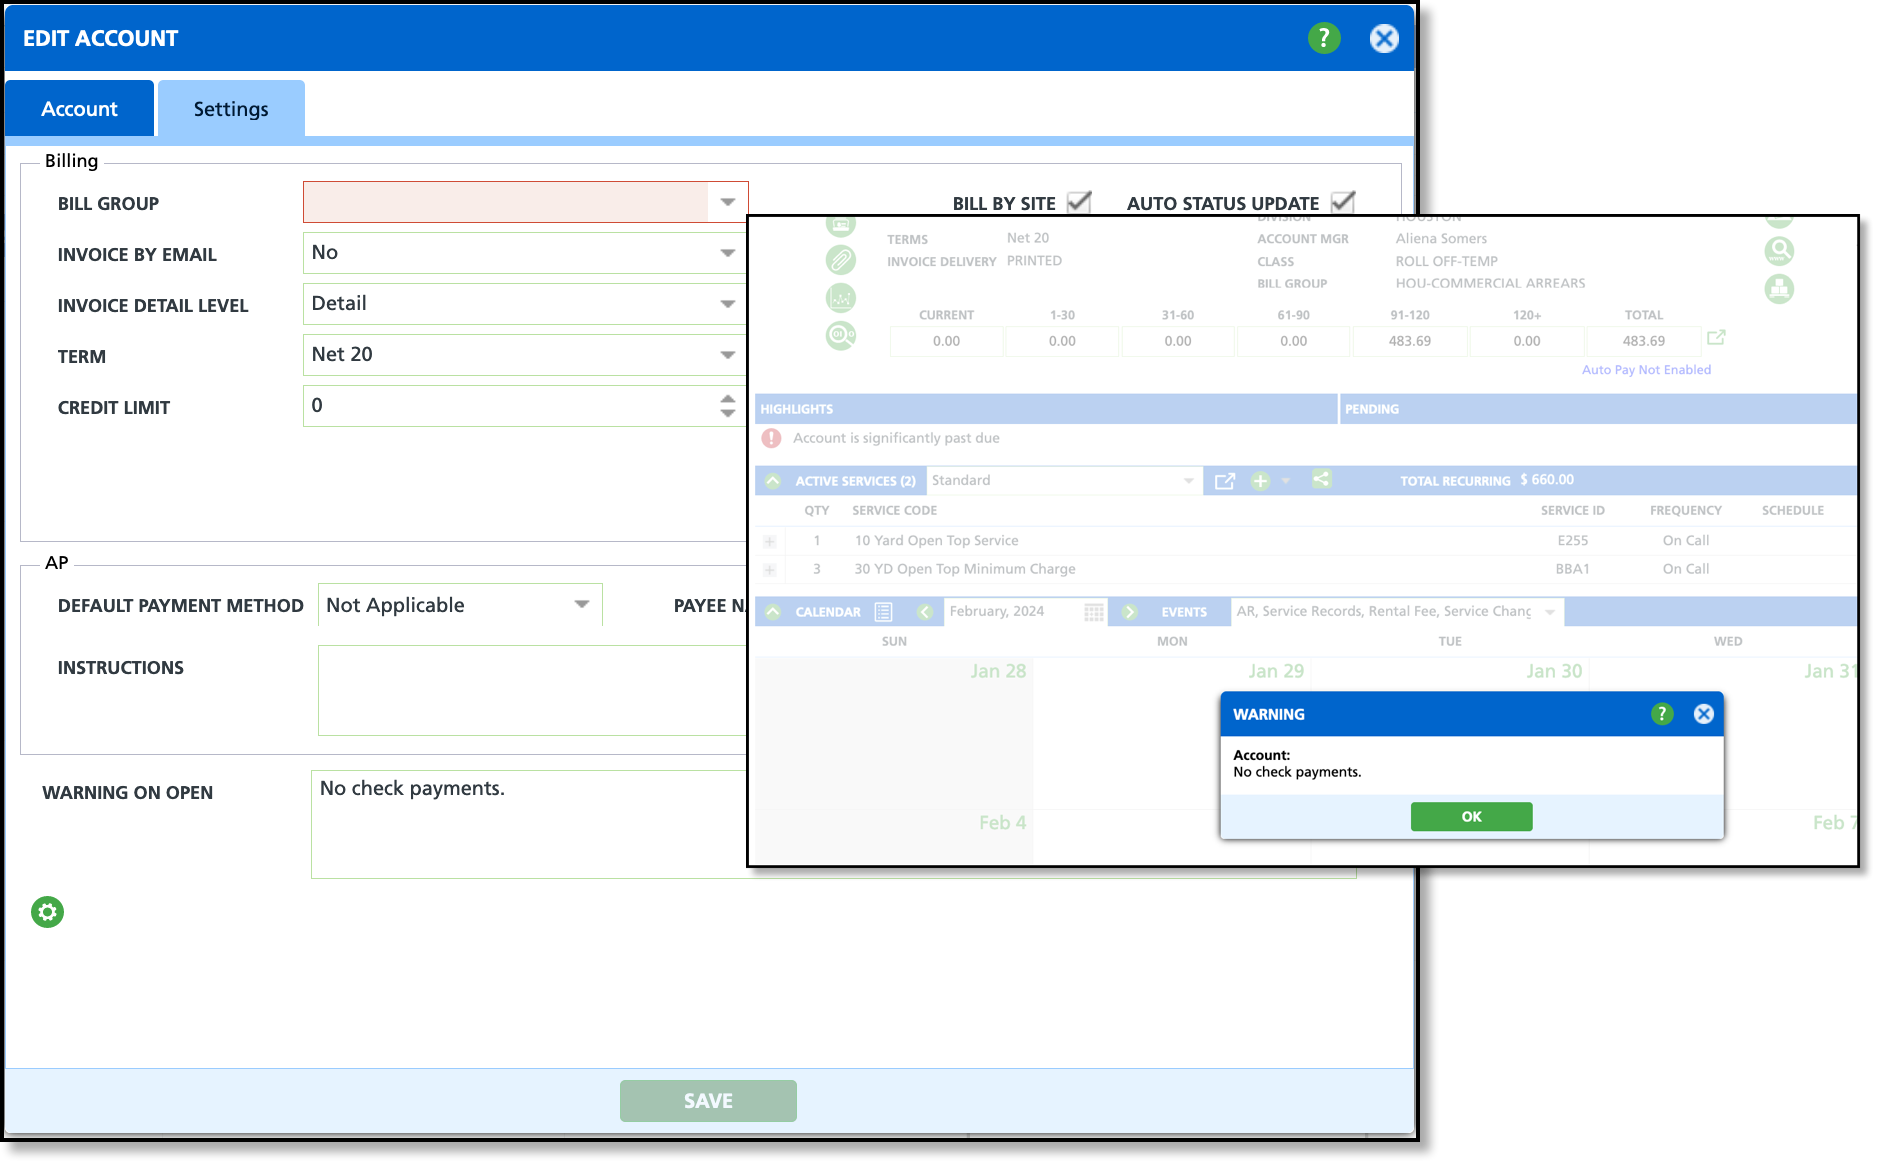
Task: Toggle the Auto Status Update checkbox
Action: (1343, 202)
